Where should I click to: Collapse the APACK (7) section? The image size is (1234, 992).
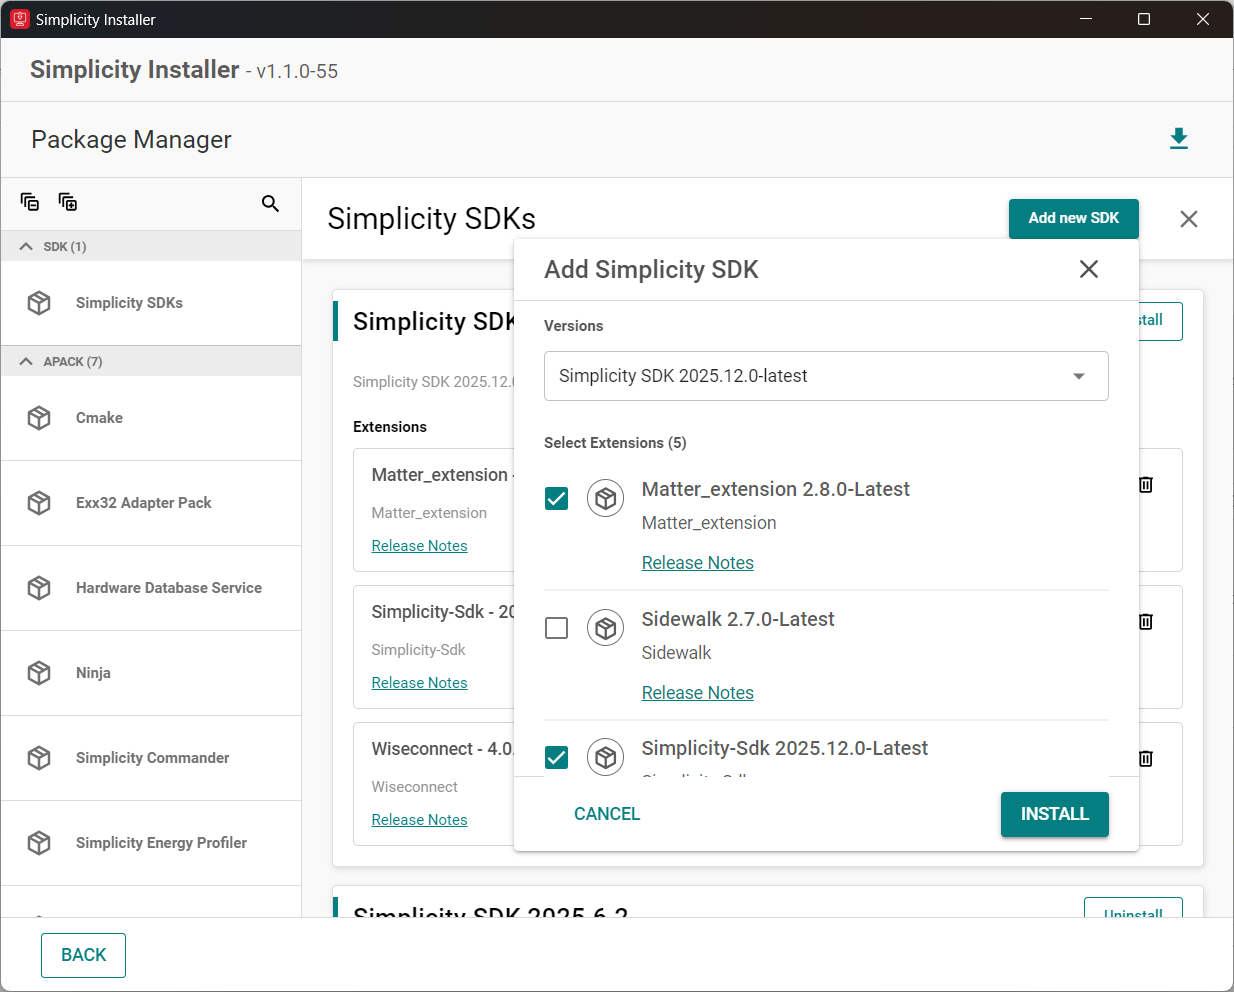(26, 361)
